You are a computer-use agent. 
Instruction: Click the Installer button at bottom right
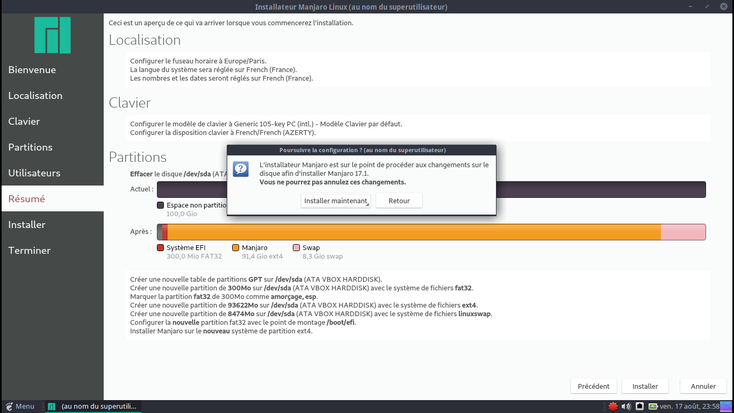[645, 386]
